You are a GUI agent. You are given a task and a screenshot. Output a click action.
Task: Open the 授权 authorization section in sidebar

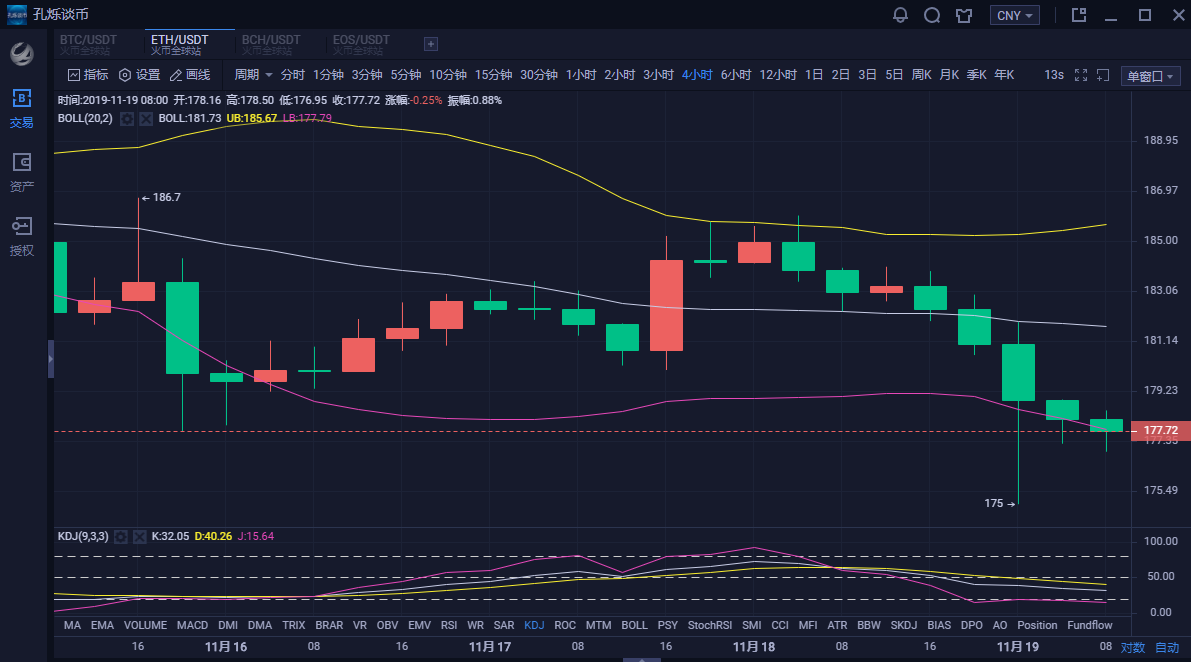[x=21, y=237]
